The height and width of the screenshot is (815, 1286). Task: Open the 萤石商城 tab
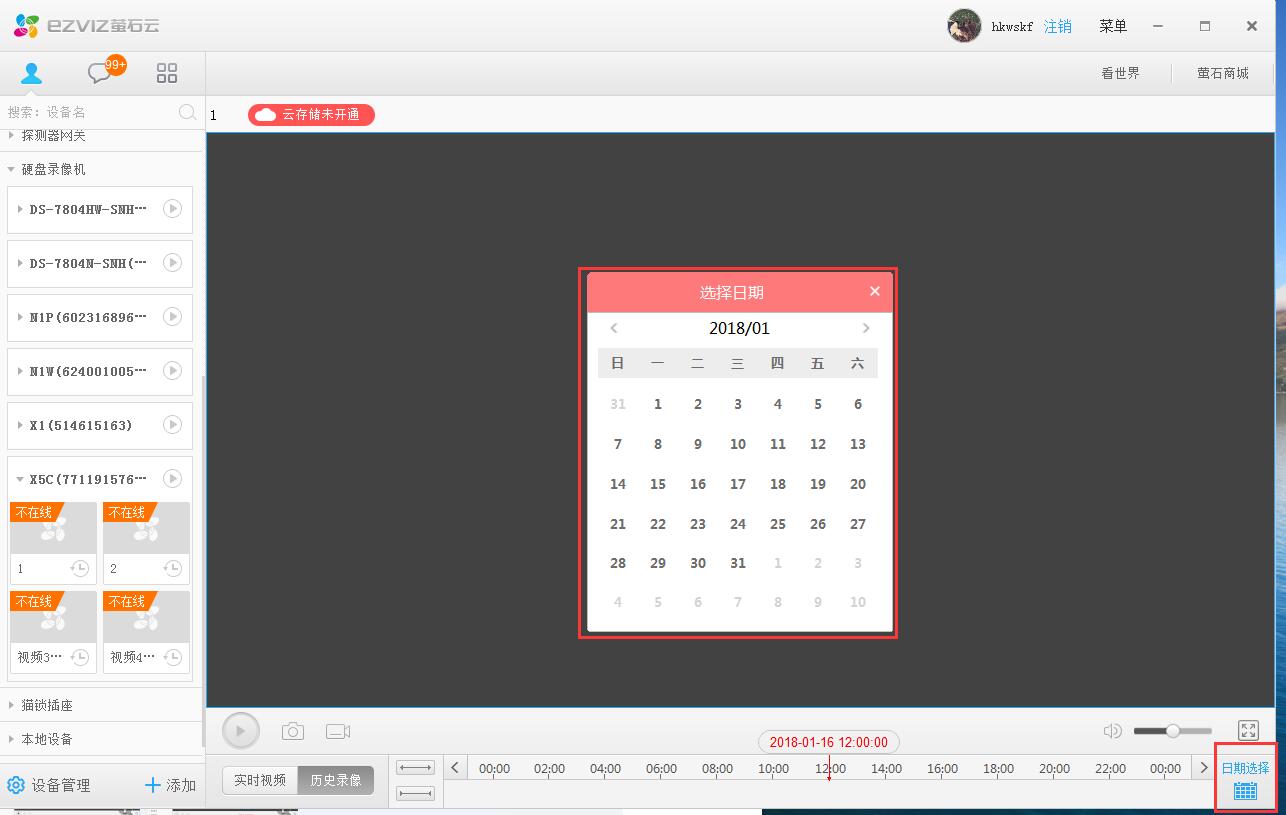tap(1222, 73)
